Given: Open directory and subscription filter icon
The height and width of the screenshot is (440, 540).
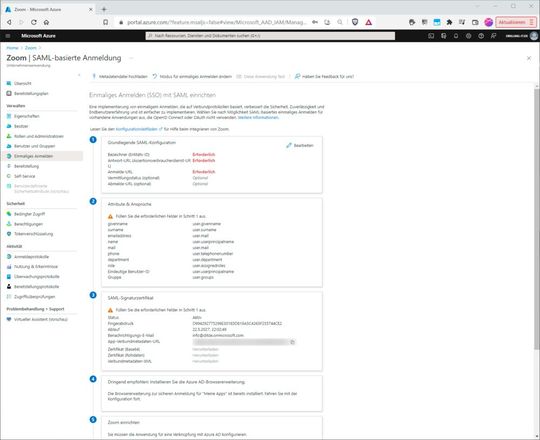Looking at the screenshot, I should (x=444, y=36).
